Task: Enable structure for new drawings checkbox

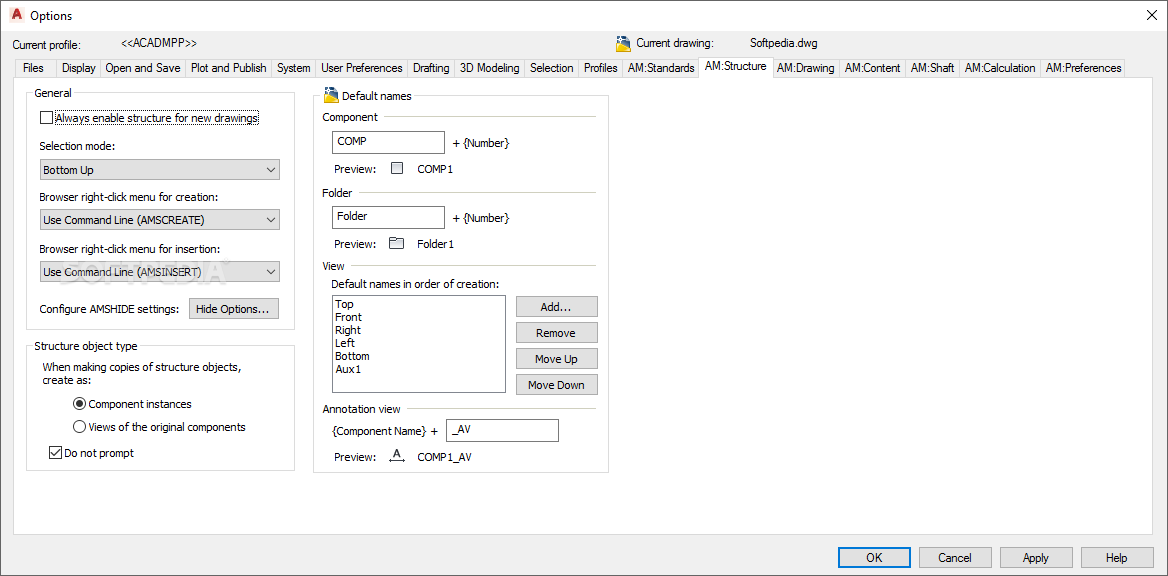Action: pos(46,117)
